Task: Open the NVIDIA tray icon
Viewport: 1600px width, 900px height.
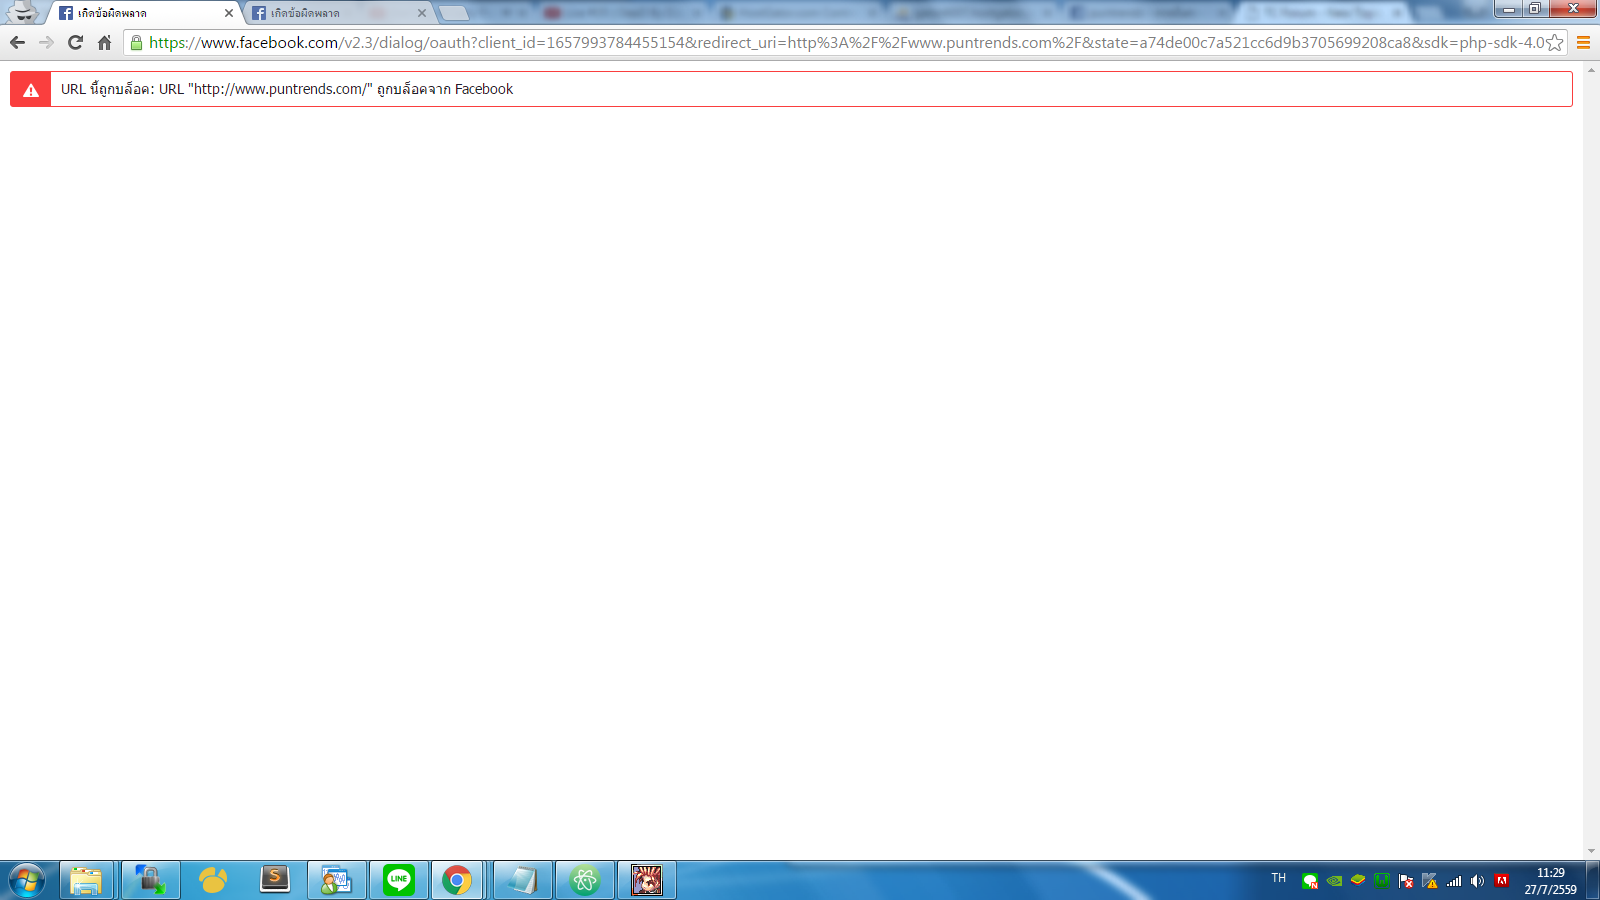Action: click(1334, 881)
